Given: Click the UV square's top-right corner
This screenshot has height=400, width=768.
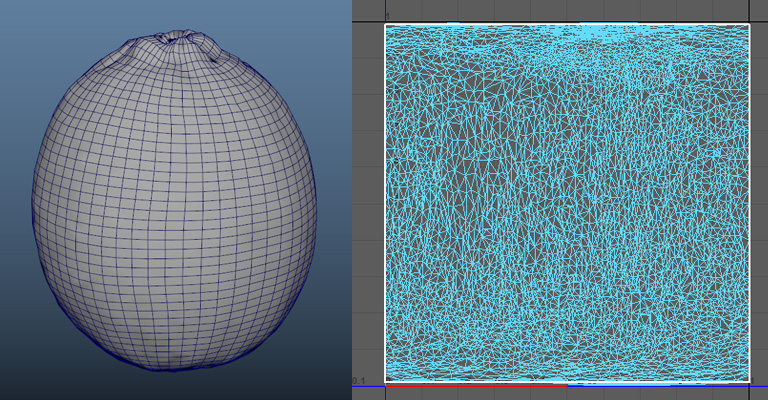Looking at the screenshot, I should pyautogui.click(x=749, y=25).
